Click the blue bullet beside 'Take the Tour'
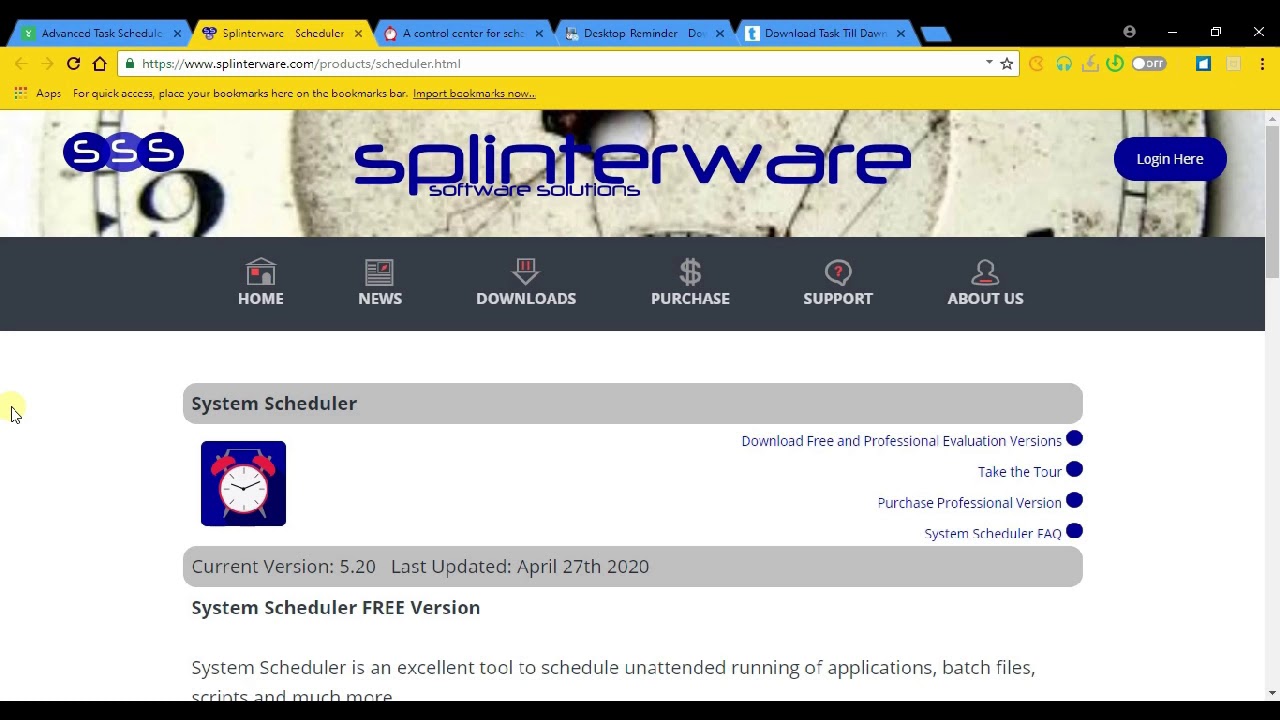 click(x=1074, y=469)
